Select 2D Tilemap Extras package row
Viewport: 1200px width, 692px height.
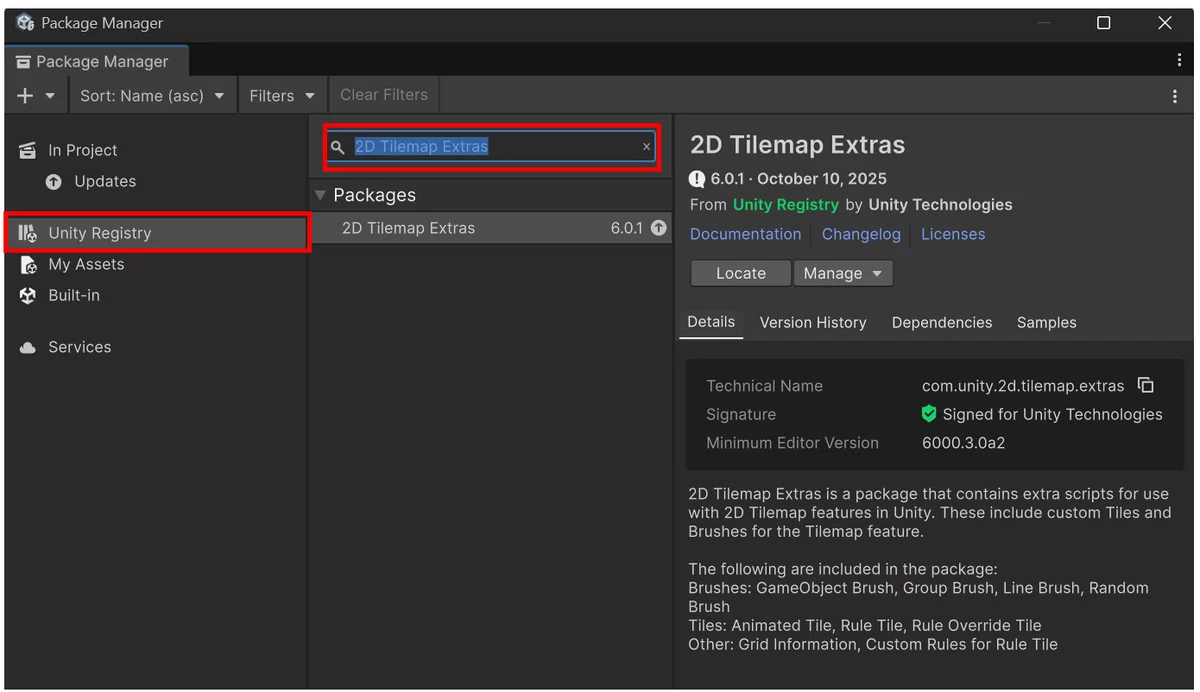coord(490,228)
